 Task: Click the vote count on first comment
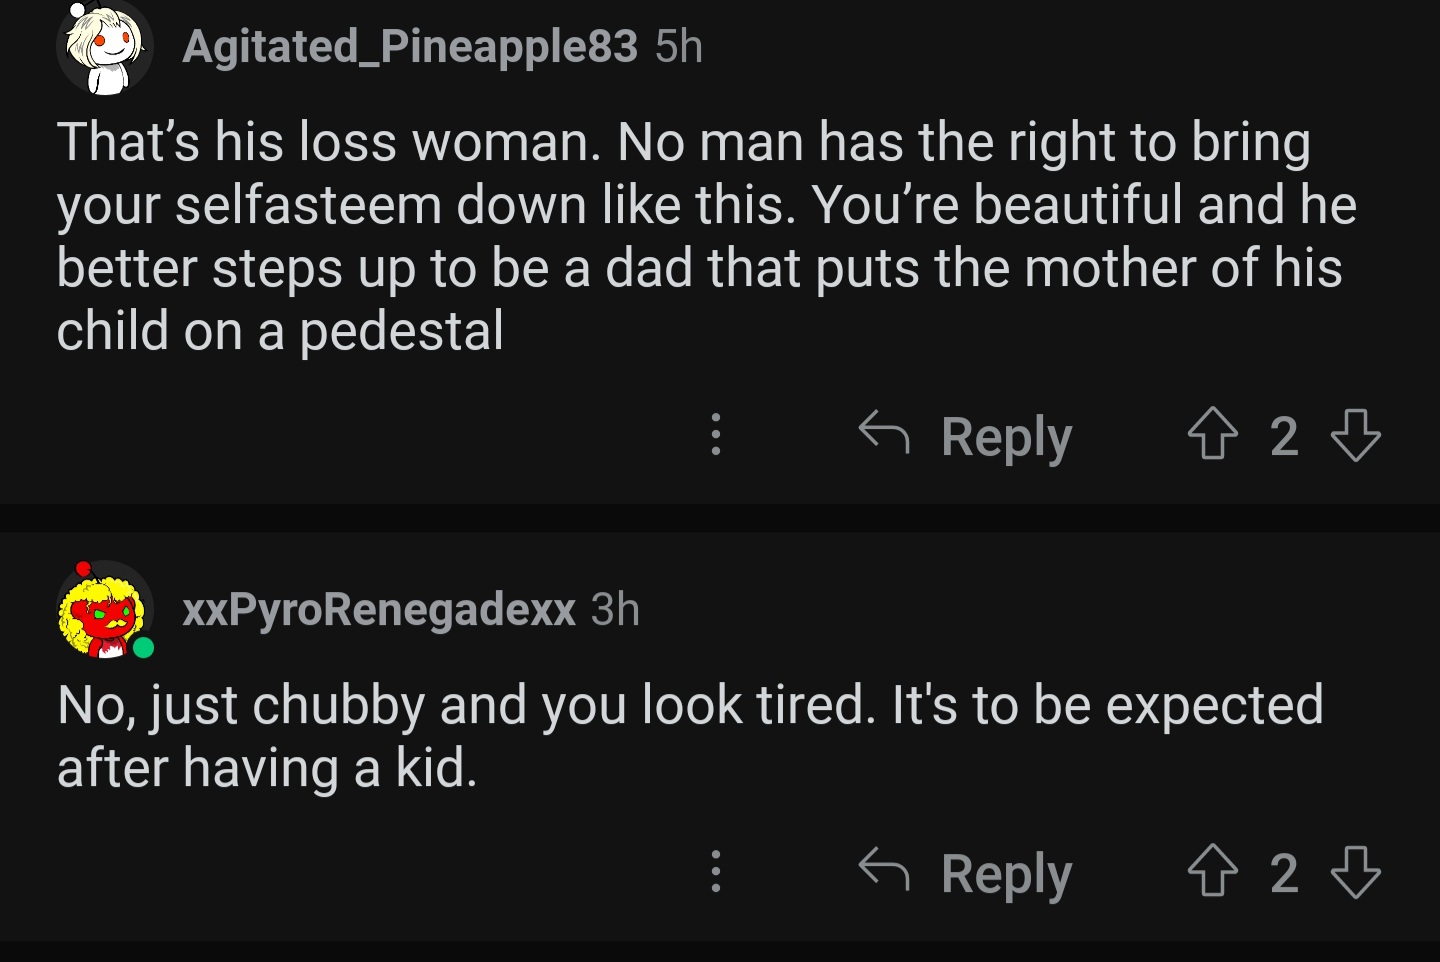click(1284, 436)
